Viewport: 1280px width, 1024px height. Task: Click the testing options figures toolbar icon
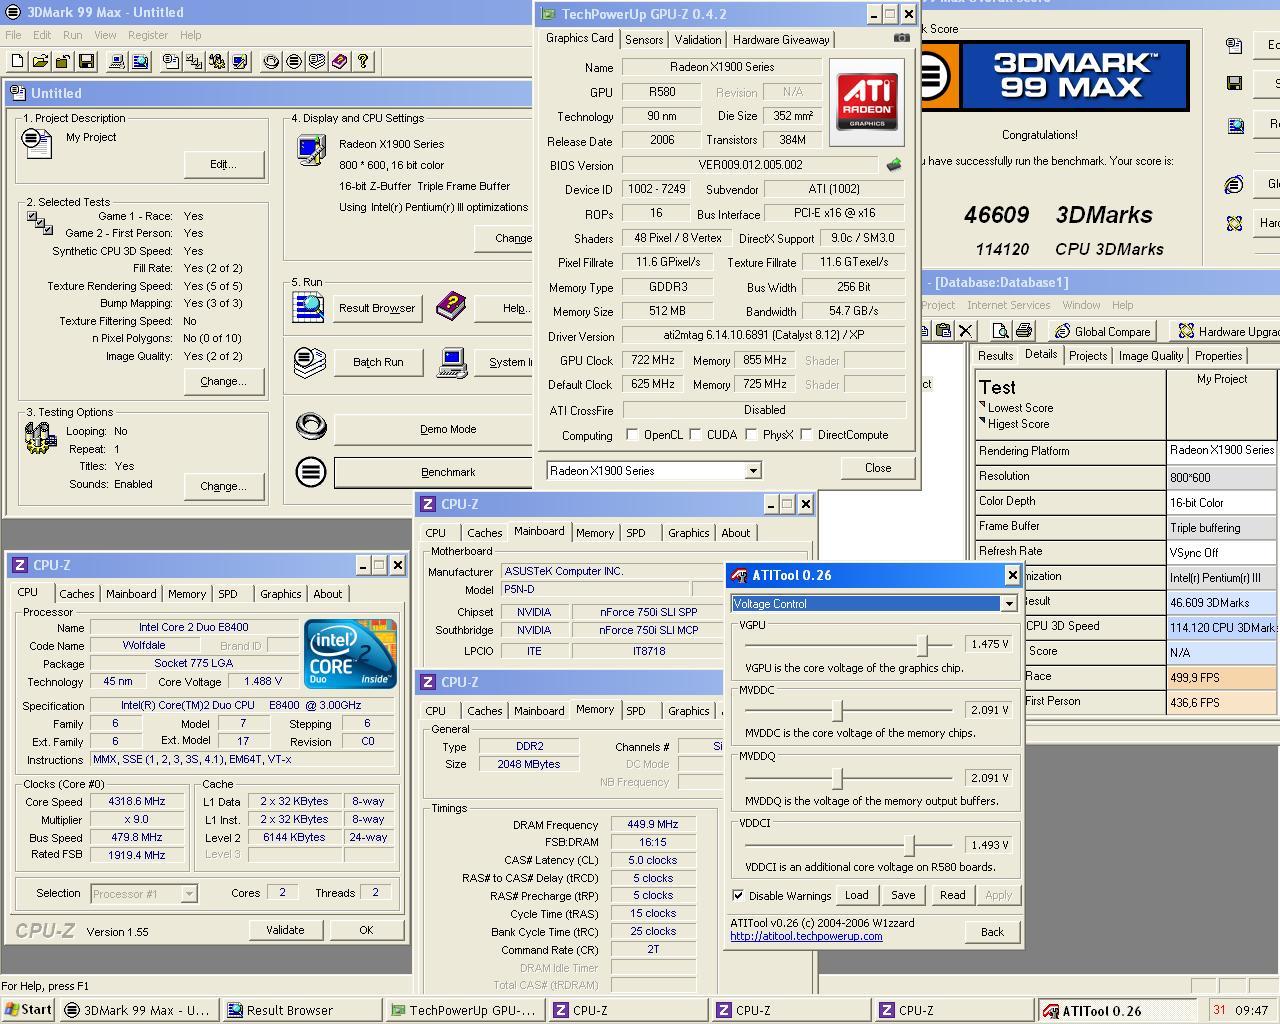pos(217,61)
